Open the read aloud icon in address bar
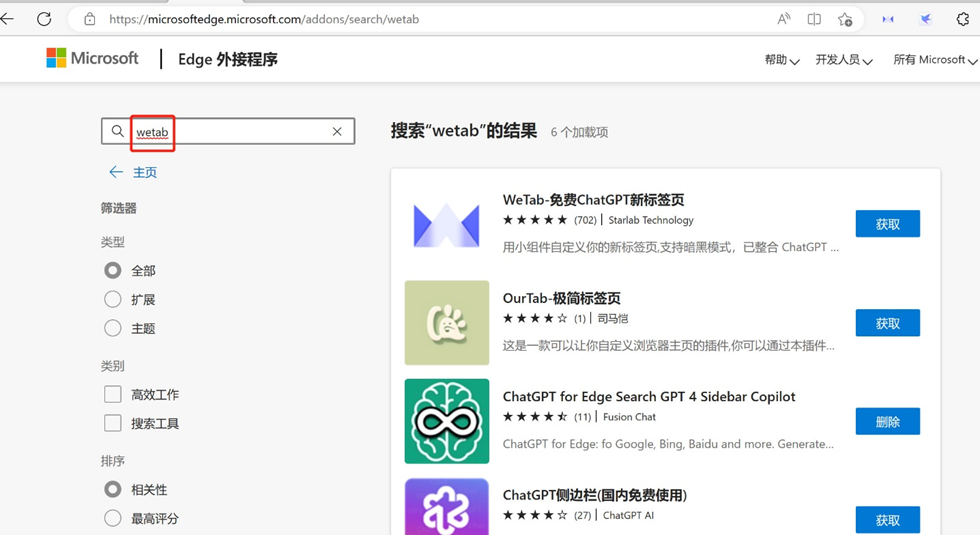Viewport: 980px width, 535px height. pyautogui.click(x=783, y=19)
